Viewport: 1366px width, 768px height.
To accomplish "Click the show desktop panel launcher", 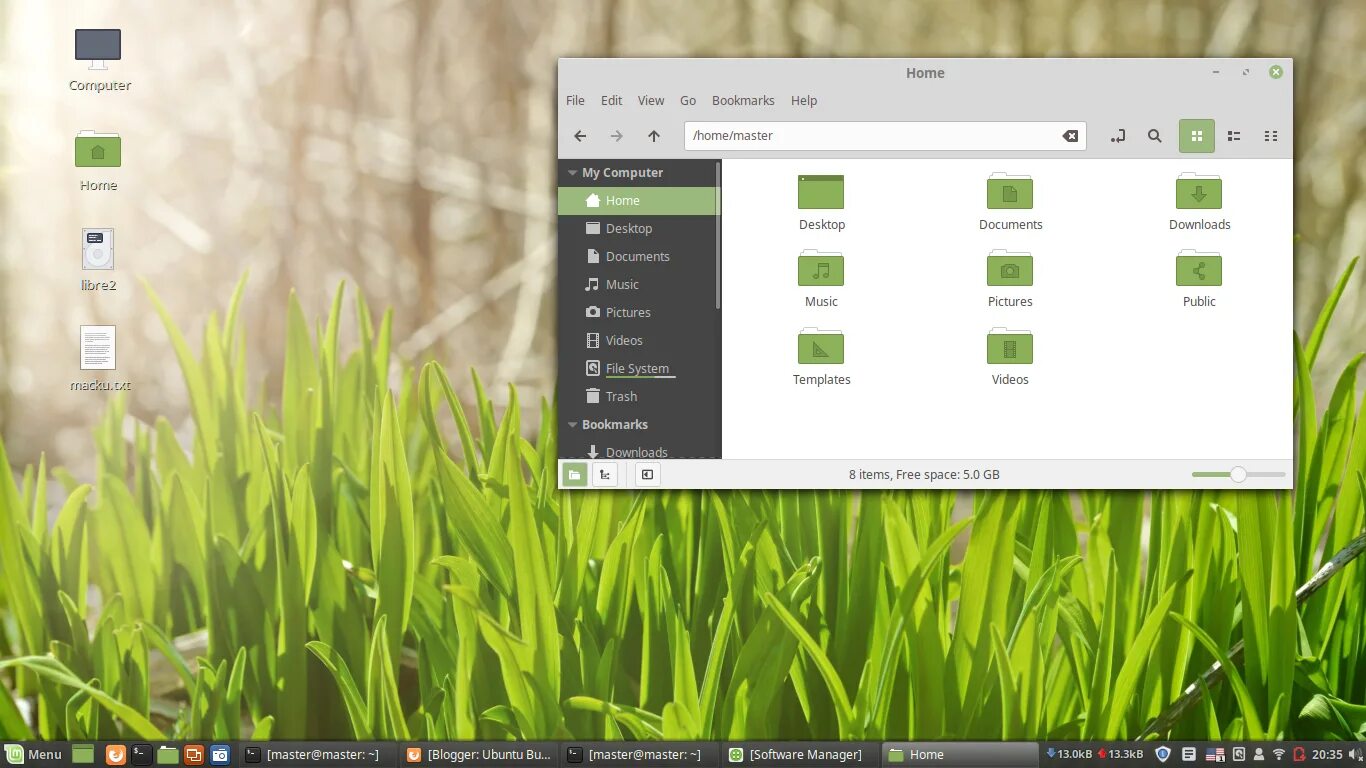I will (x=83, y=754).
